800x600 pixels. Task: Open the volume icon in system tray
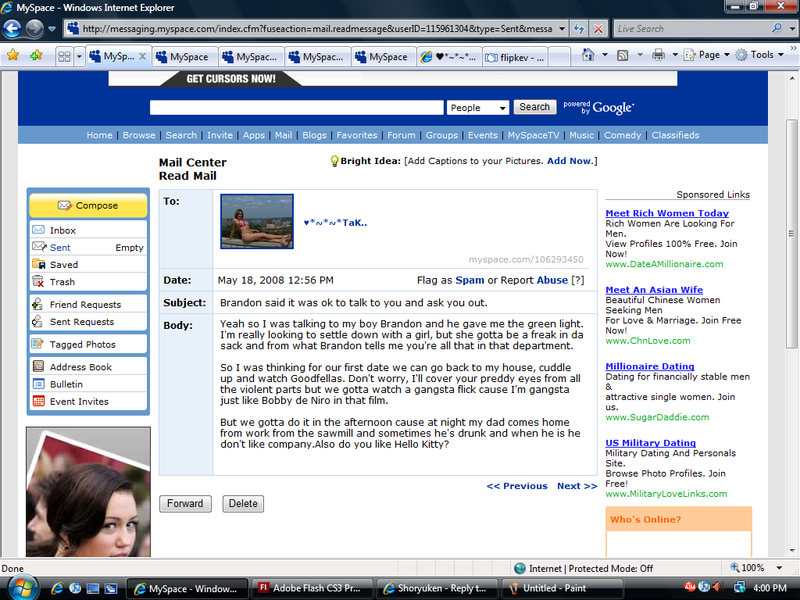(x=717, y=587)
